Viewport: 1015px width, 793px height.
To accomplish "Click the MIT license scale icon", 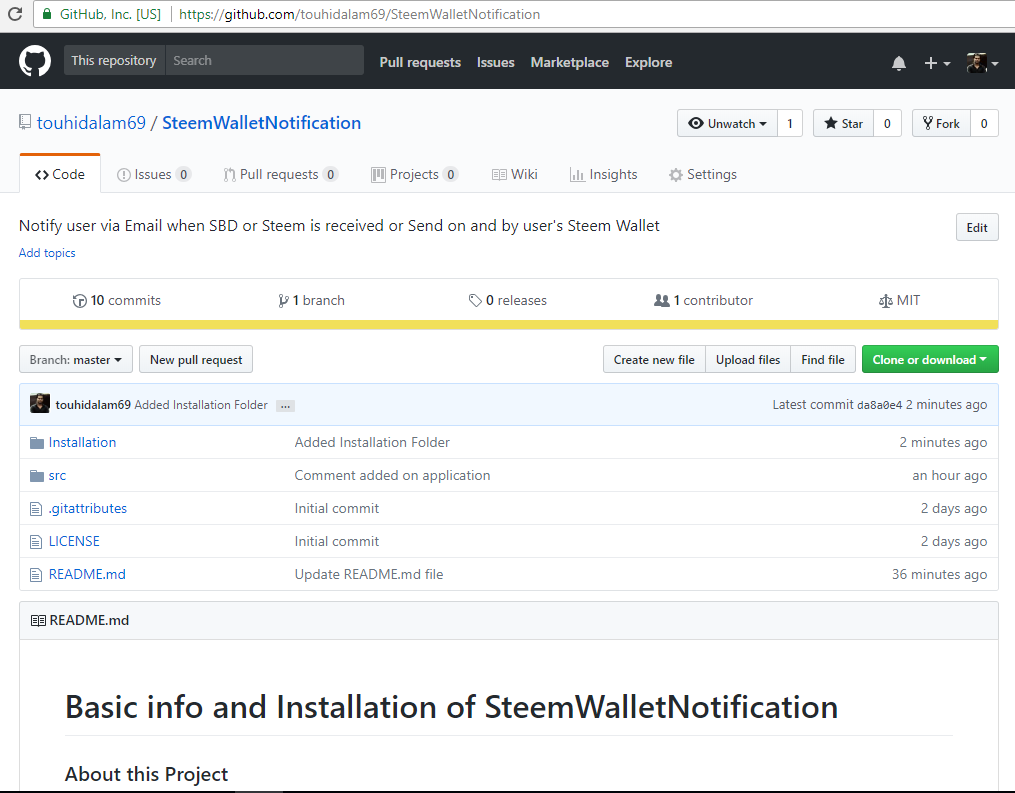I will pyautogui.click(x=886, y=301).
